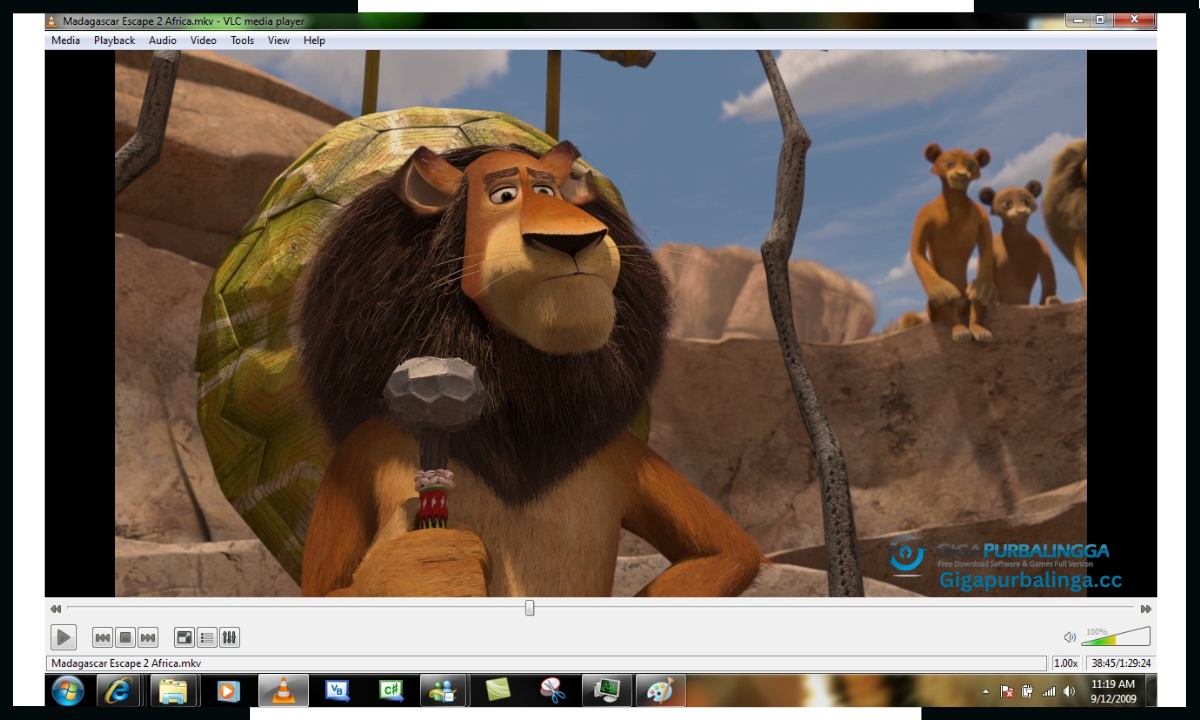The height and width of the screenshot is (720, 1200).
Task: Click the power plug tray icon
Action: (x=1027, y=691)
